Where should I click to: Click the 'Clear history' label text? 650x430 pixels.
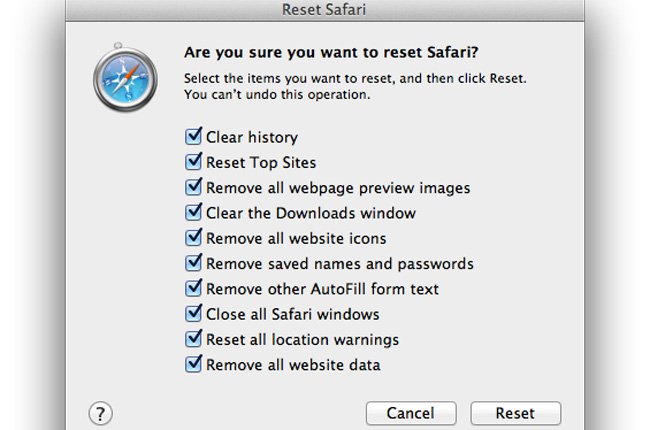pyautogui.click(x=251, y=137)
